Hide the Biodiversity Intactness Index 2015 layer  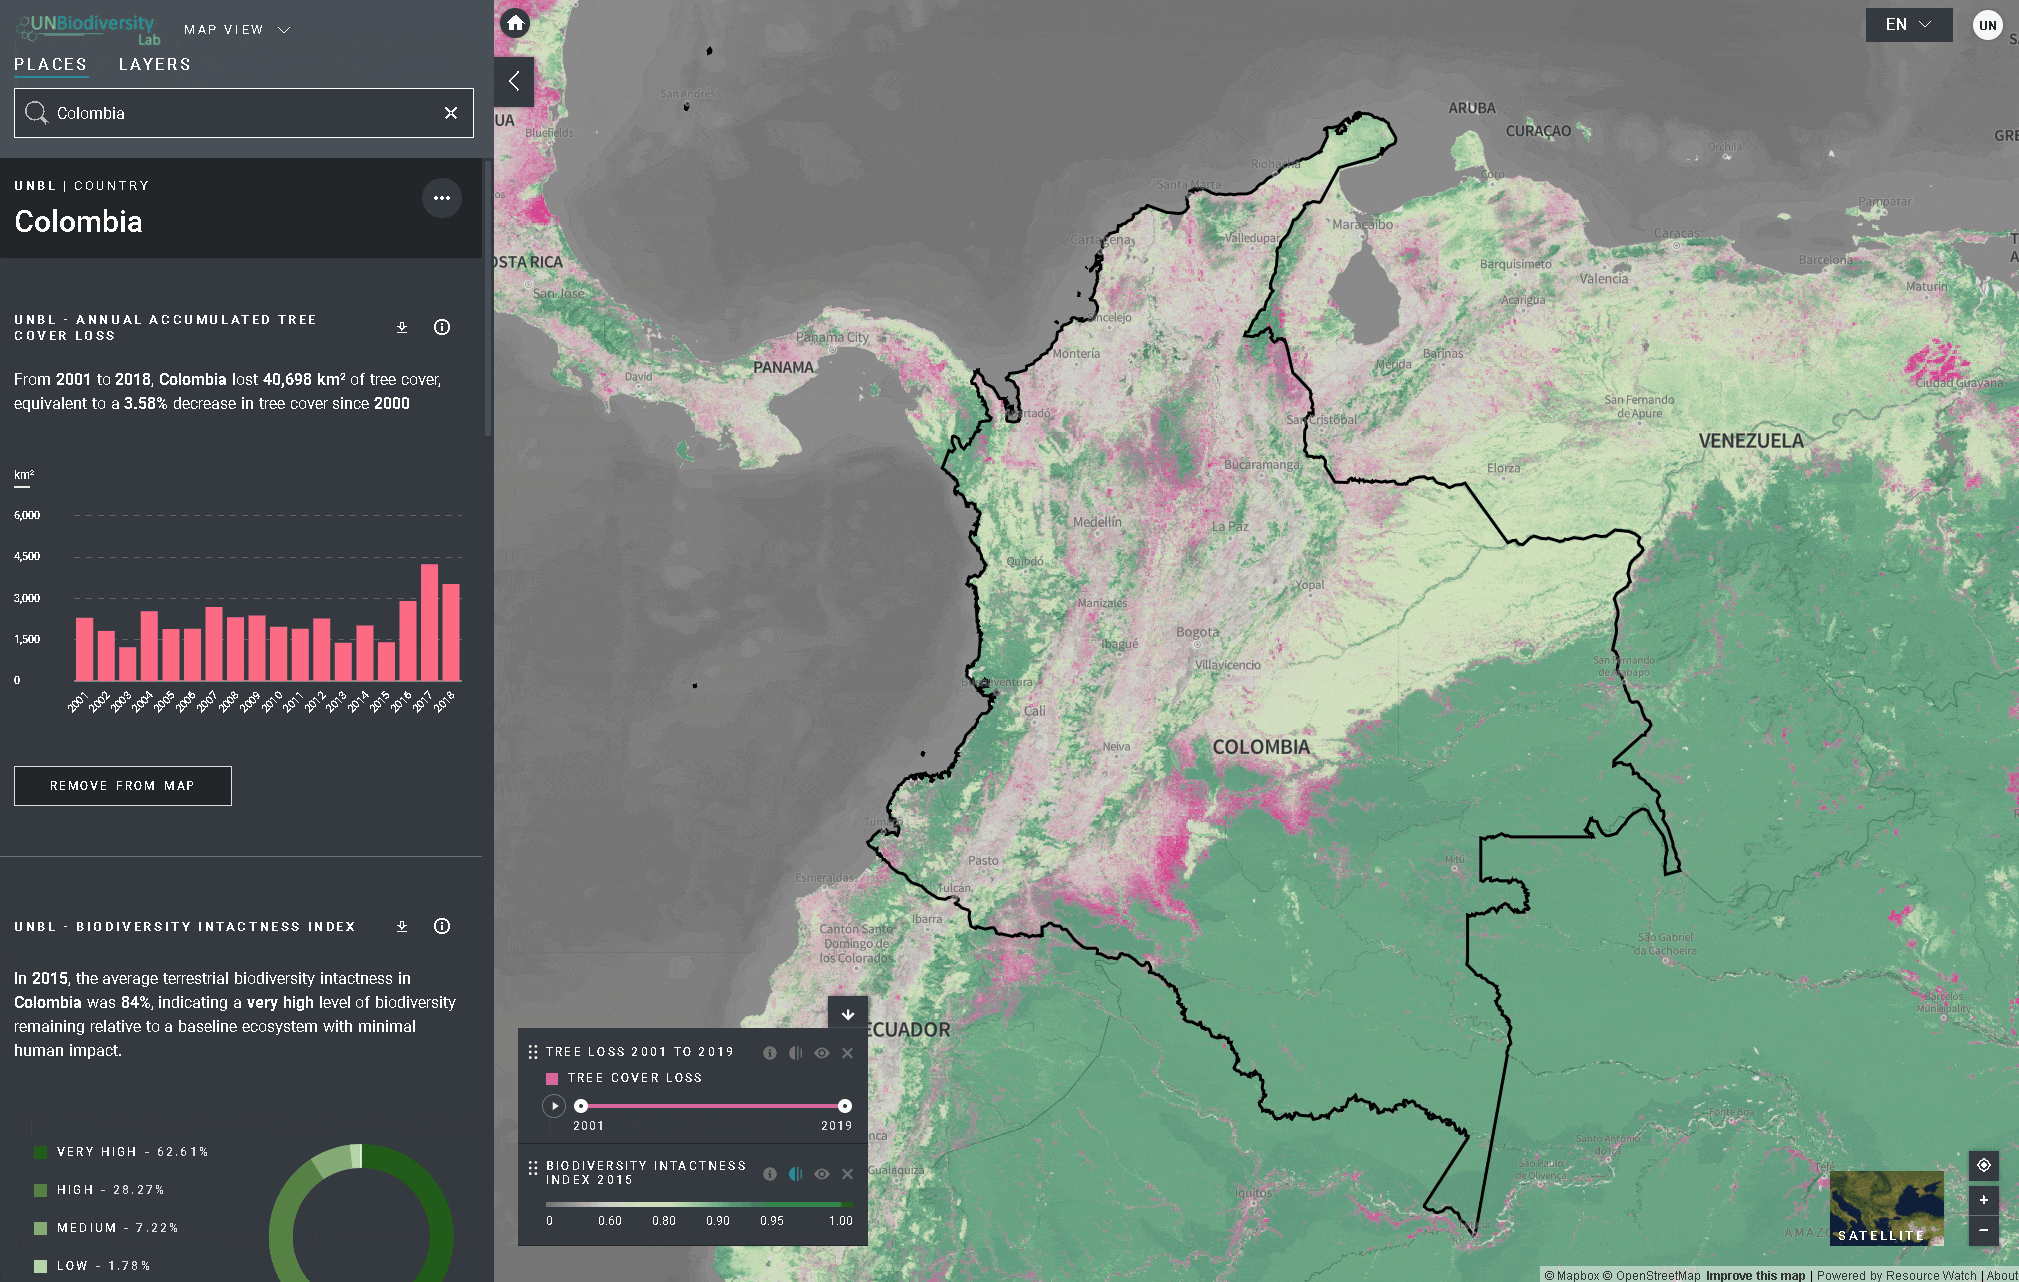[x=822, y=1174]
